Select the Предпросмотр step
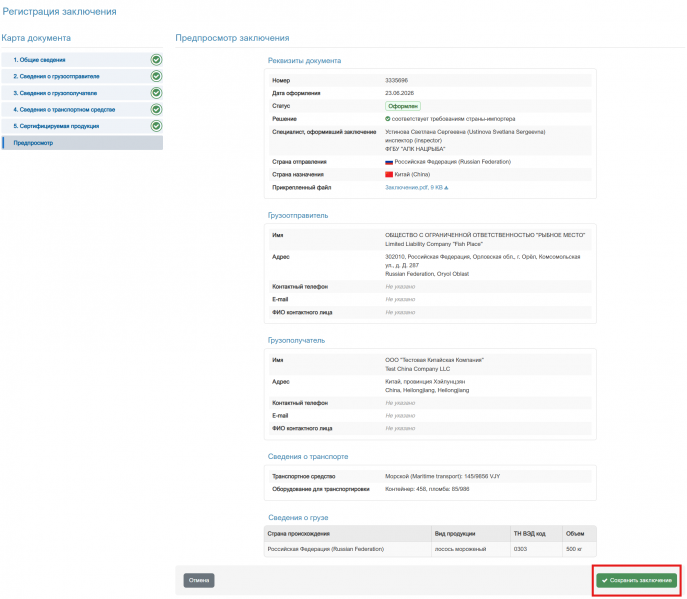This screenshot has width=687, height=599. [82, 143]
